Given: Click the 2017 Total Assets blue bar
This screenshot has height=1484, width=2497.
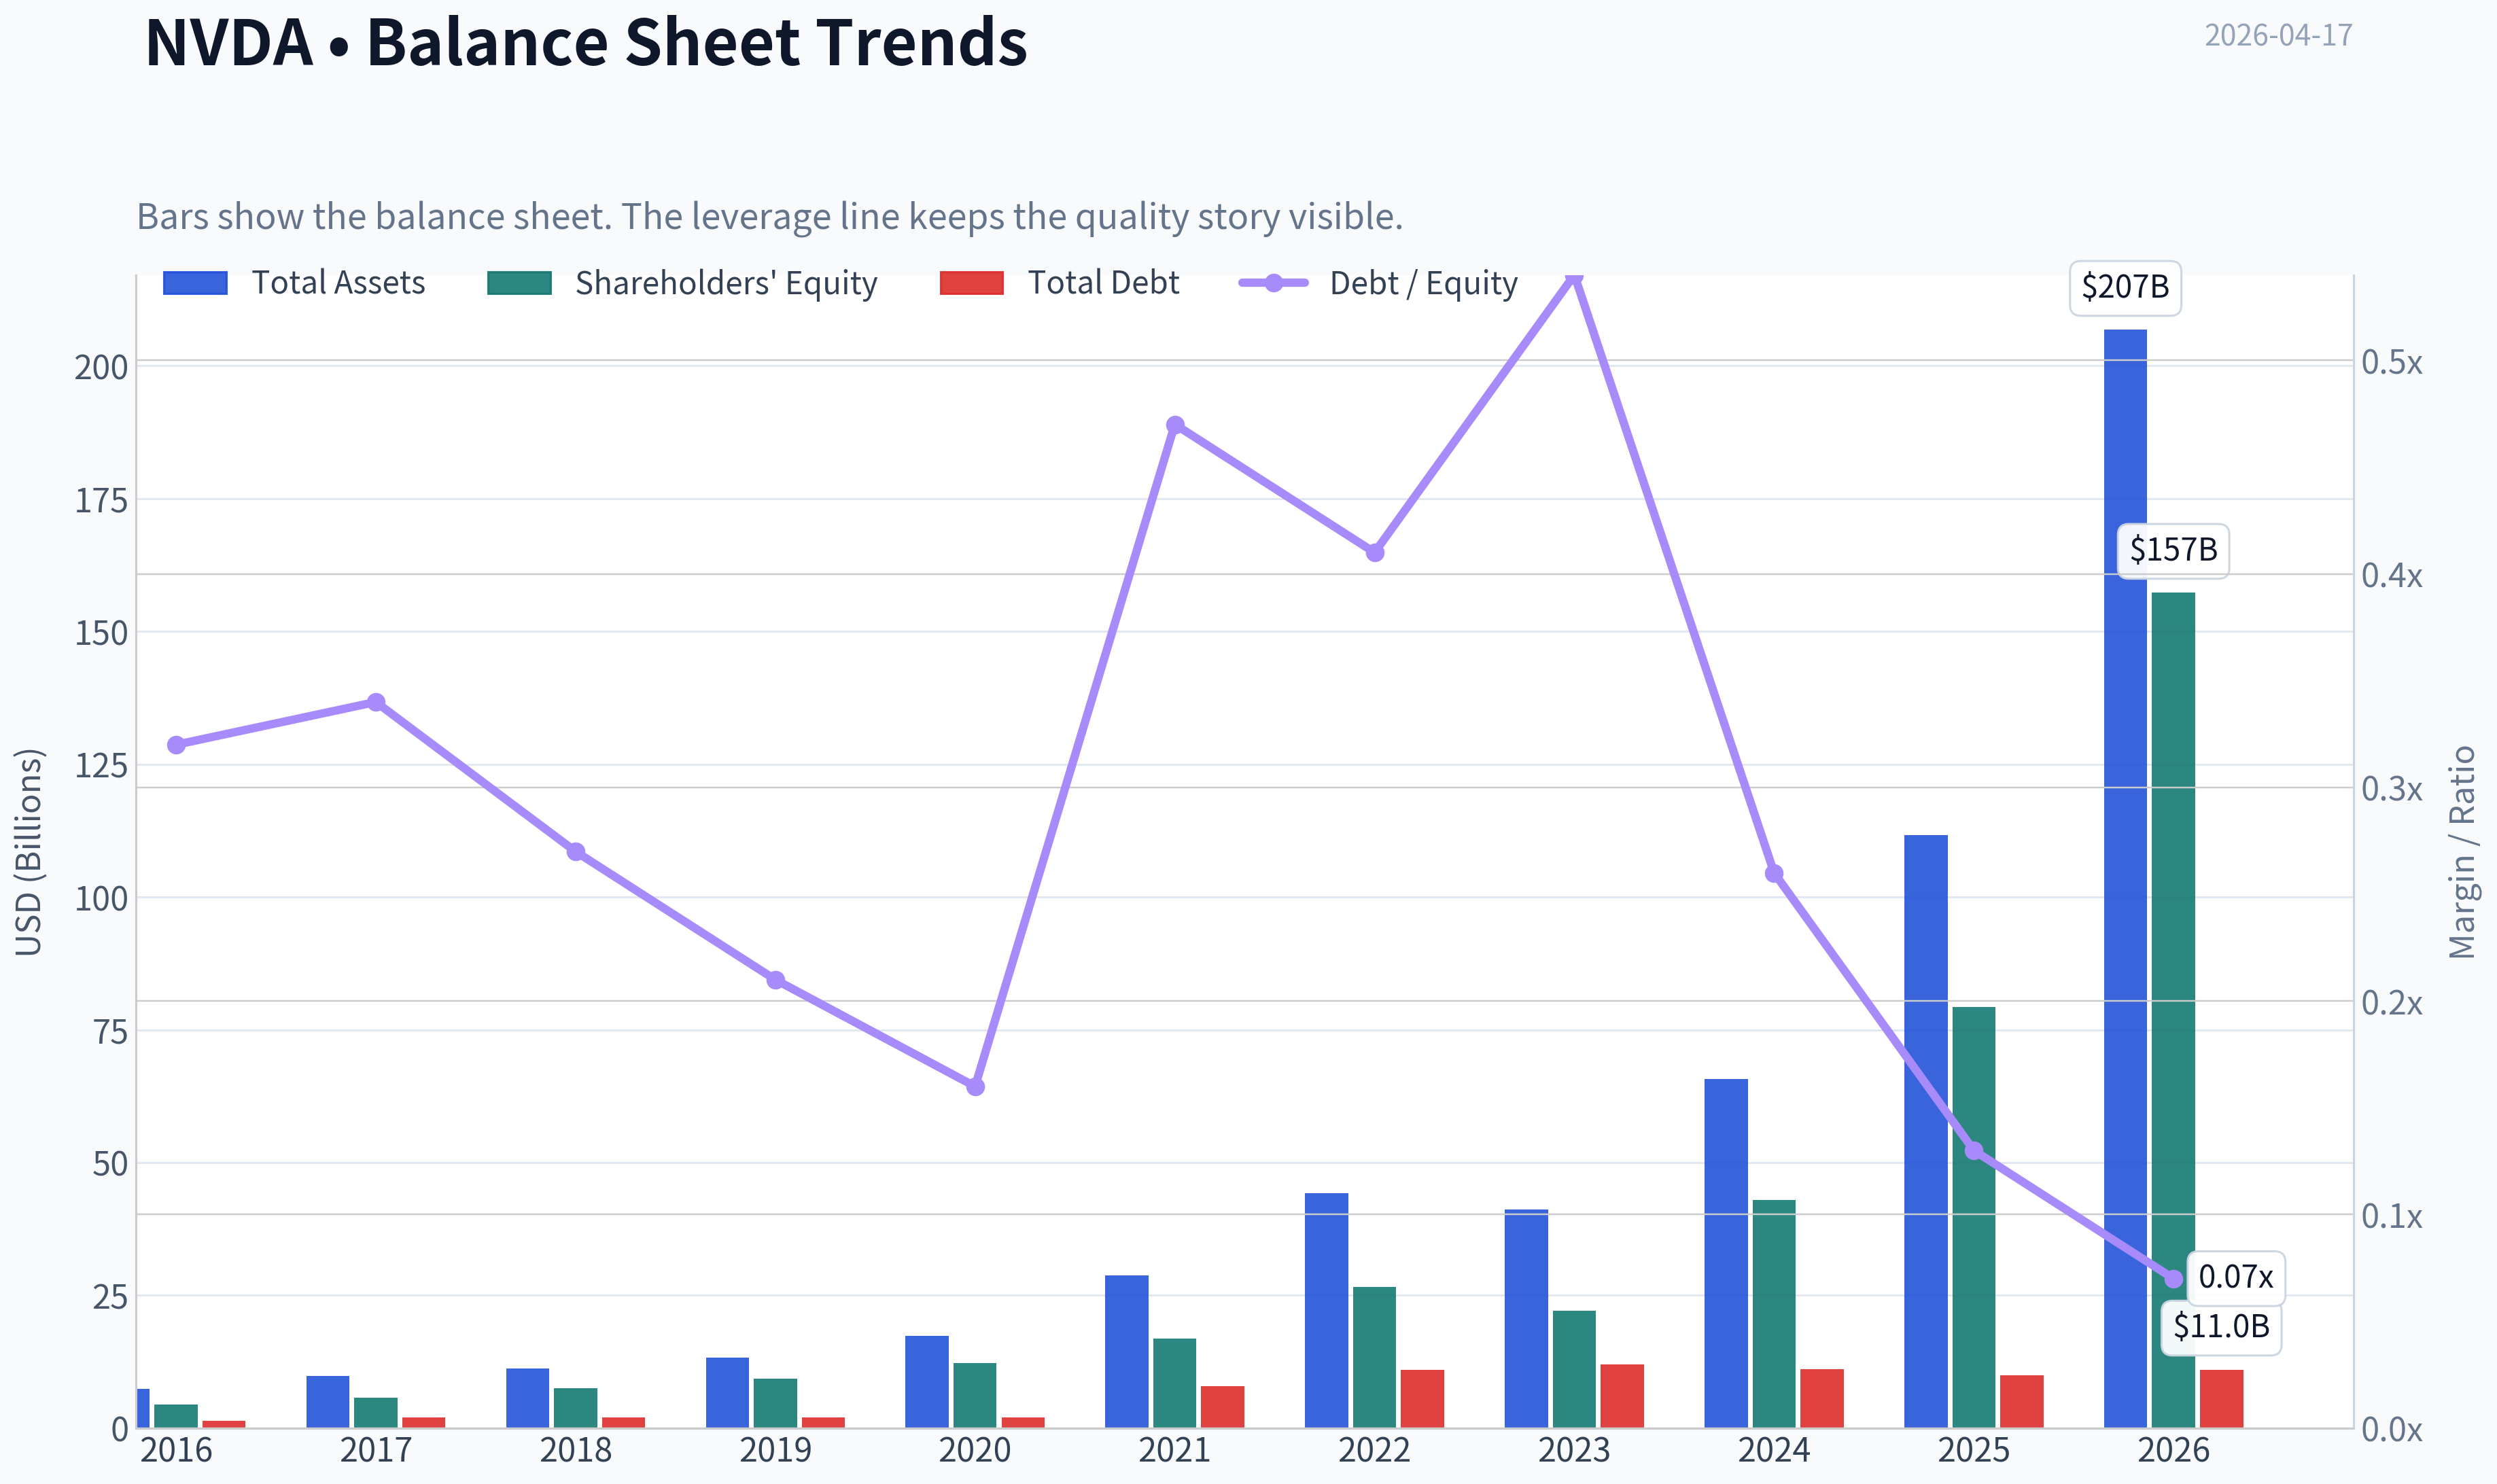Looking at the screenshot, I should [x=328, y=1401].
